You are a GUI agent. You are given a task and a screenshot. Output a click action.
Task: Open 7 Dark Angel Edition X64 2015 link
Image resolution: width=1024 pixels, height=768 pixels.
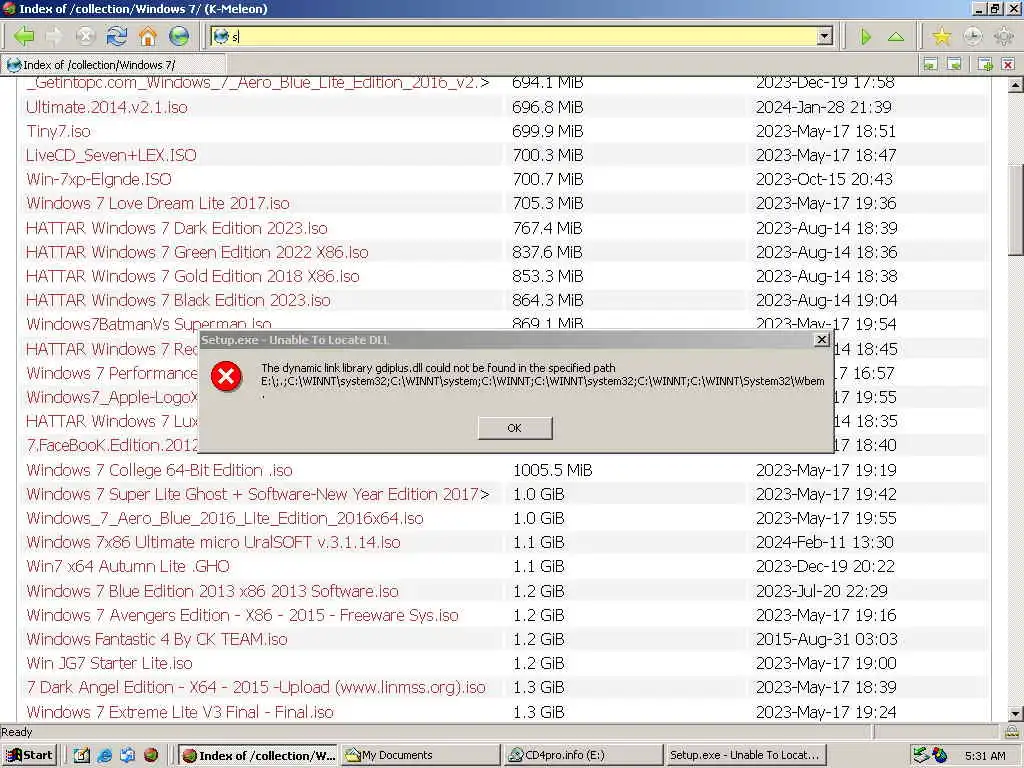255,688
